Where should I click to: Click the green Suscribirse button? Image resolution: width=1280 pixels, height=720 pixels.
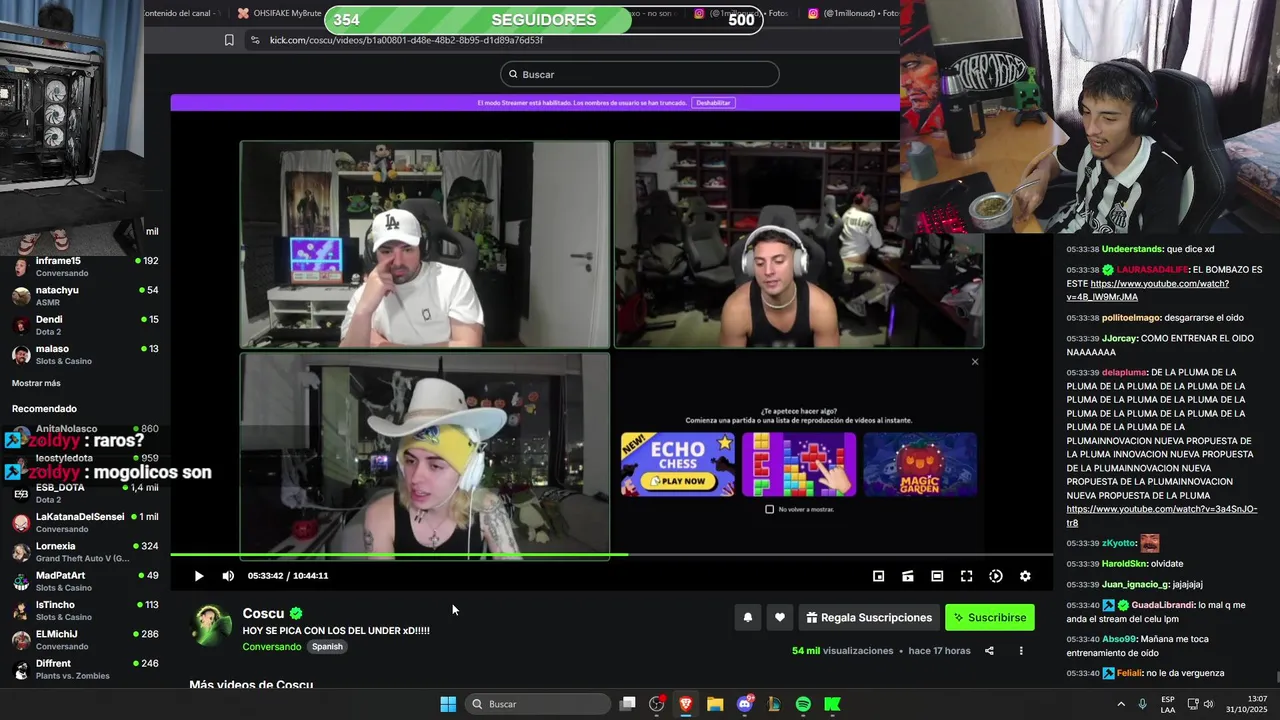(x=990, y=618)
